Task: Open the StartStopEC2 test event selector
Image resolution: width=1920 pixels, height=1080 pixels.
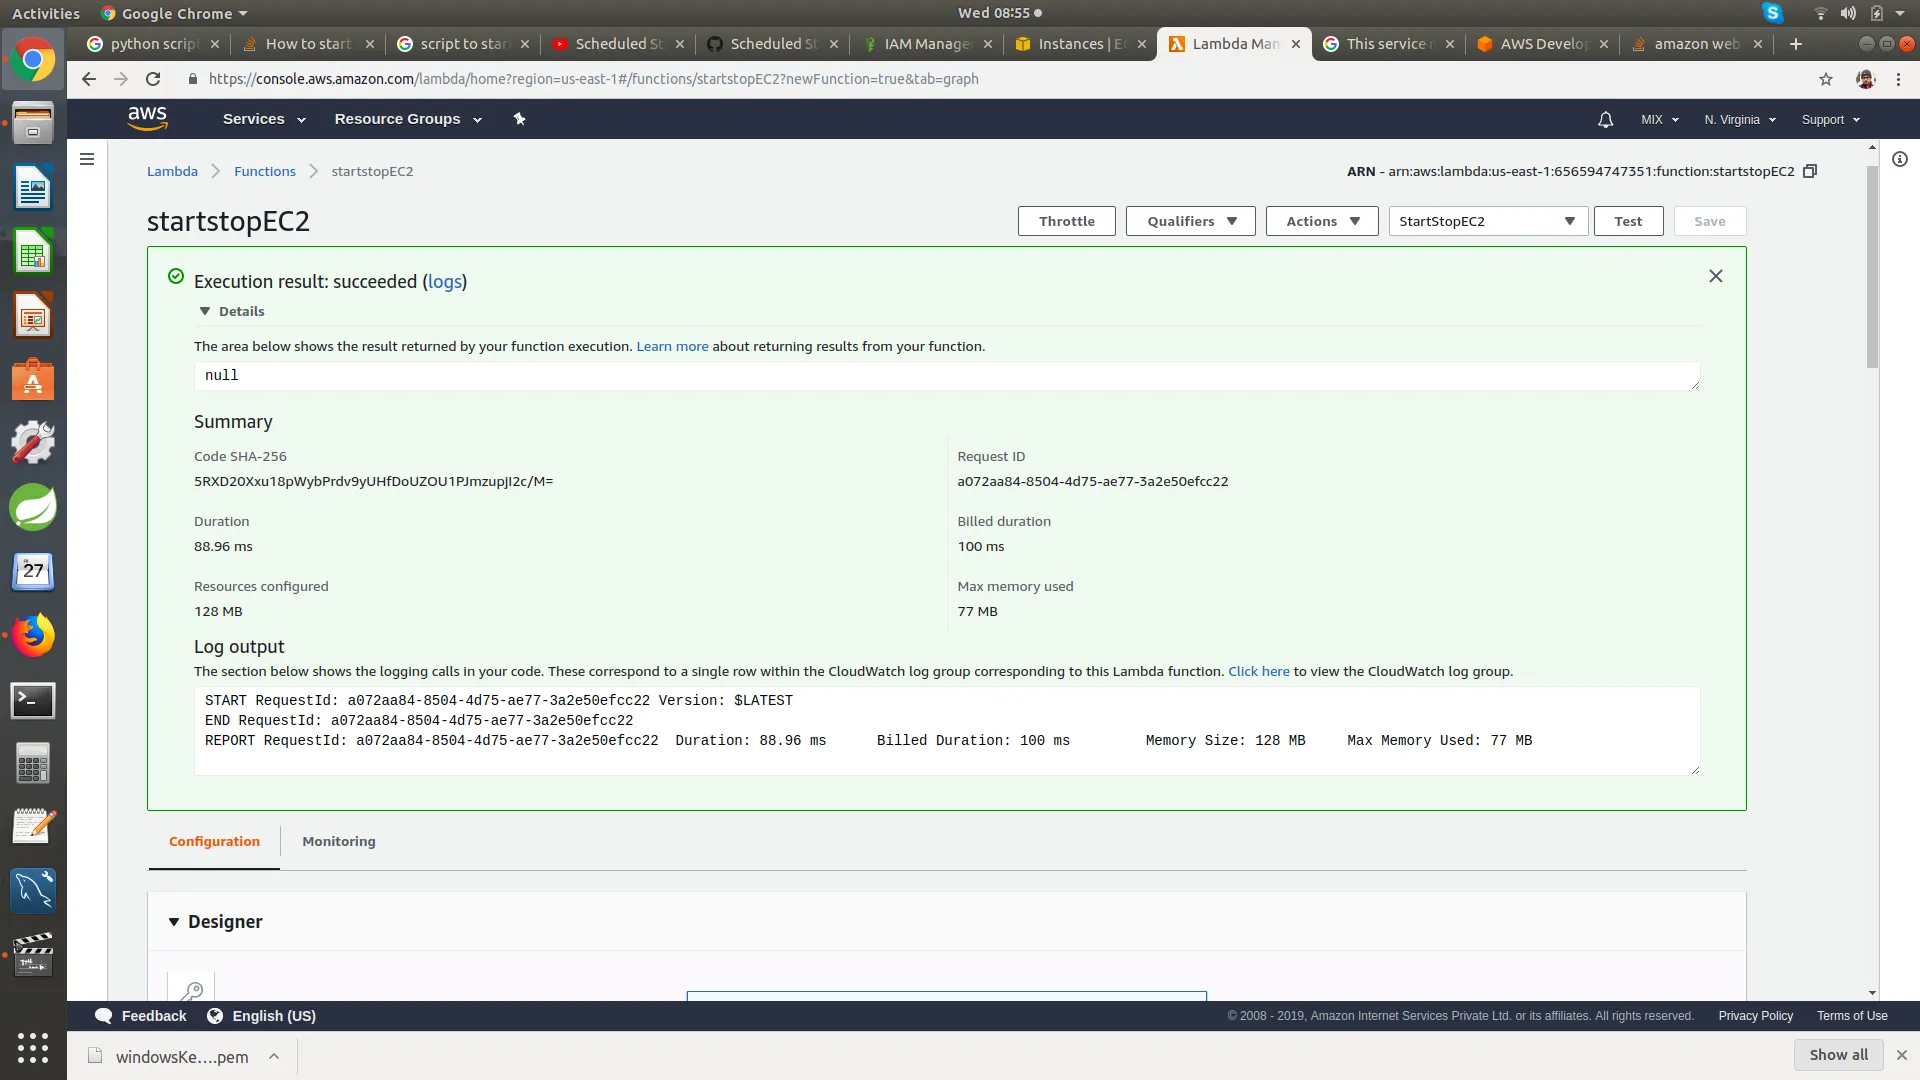Action: [1486, 221]
